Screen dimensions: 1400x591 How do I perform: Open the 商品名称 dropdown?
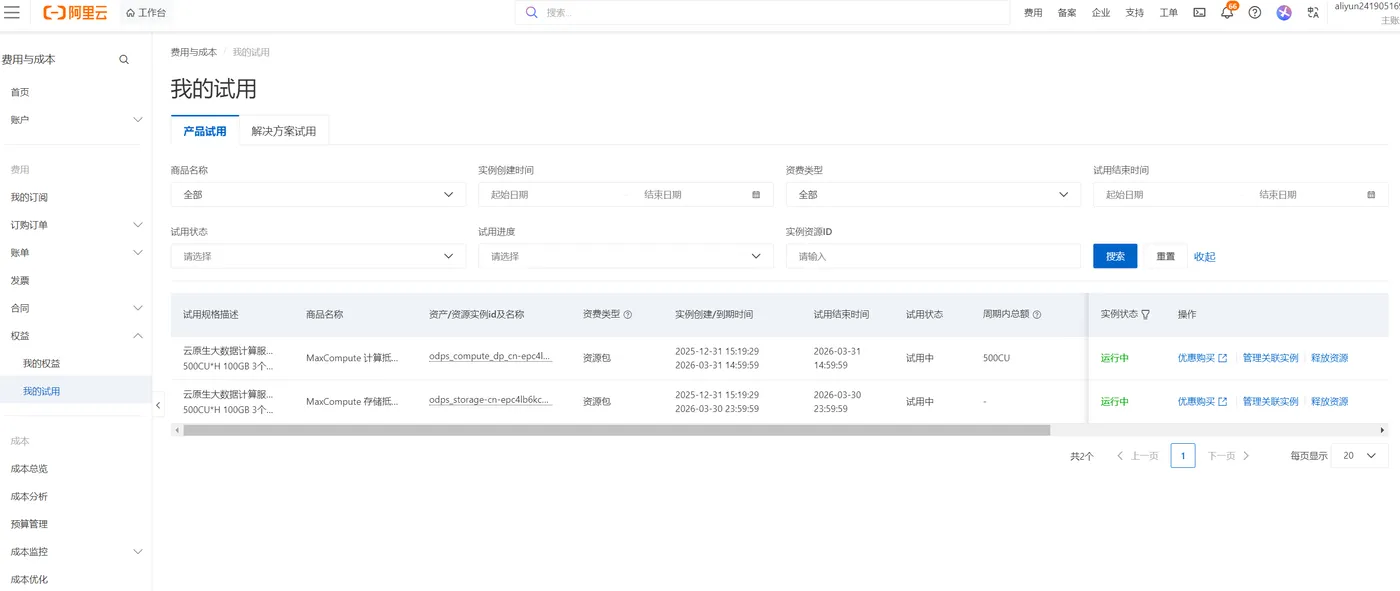tap(318, 195)
